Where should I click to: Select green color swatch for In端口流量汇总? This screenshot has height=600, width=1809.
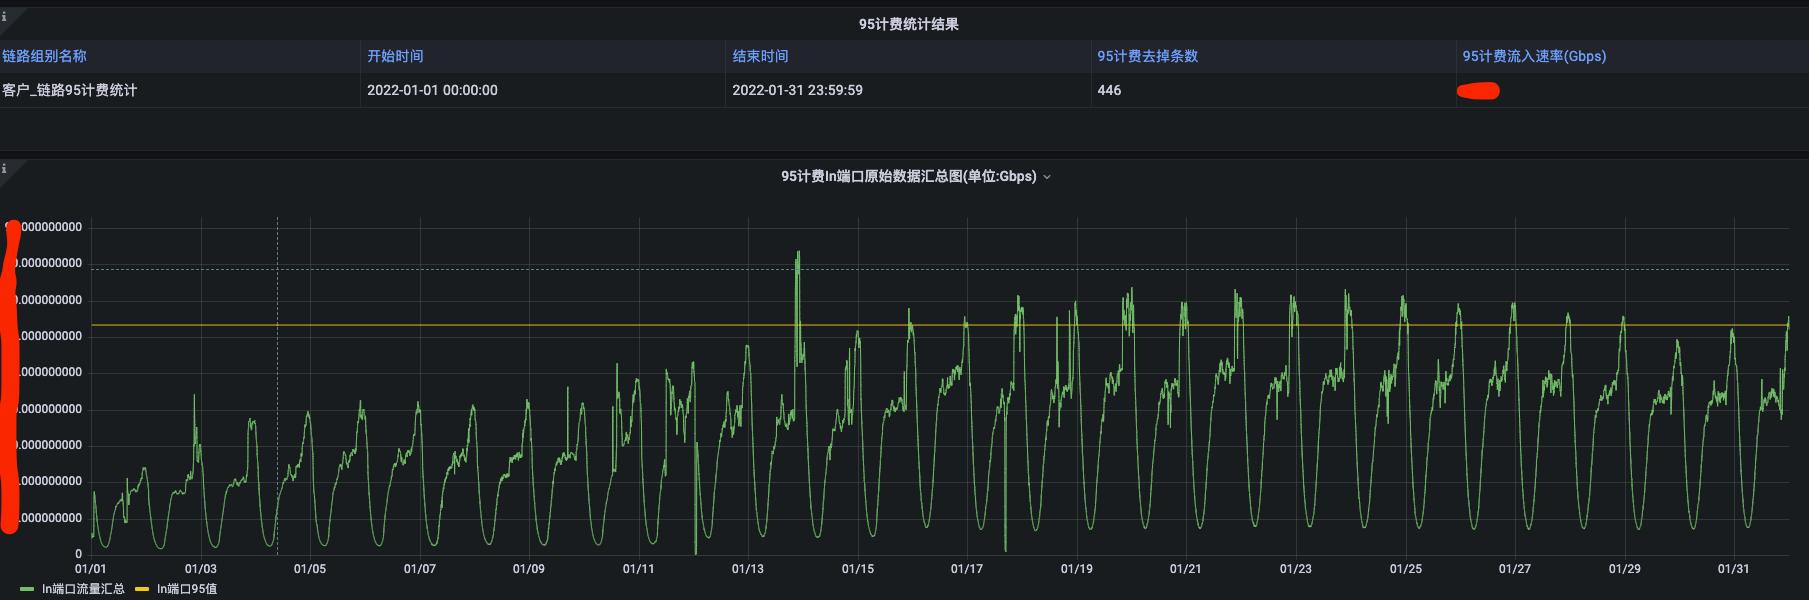(27, 589)
